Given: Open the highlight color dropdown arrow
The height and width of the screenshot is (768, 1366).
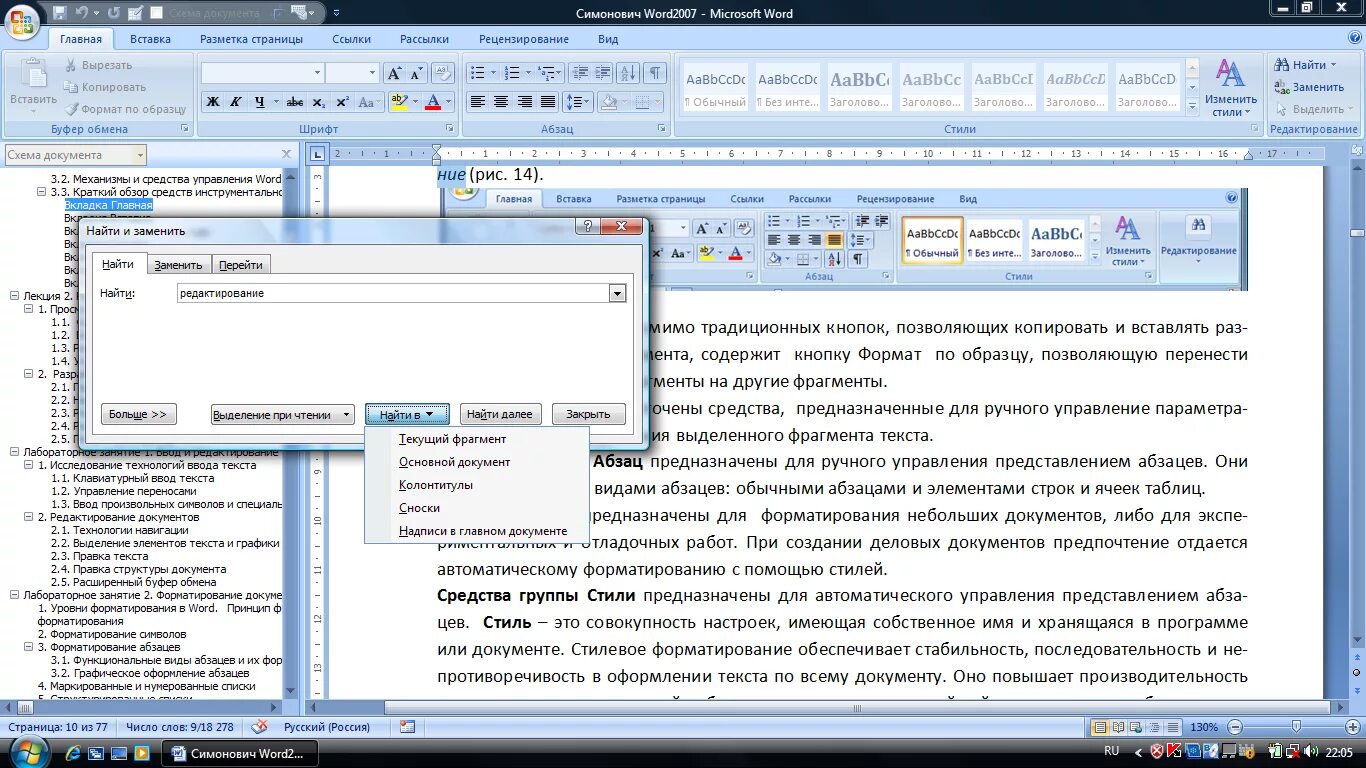Looking at the screenshot, I should (414, 102).
